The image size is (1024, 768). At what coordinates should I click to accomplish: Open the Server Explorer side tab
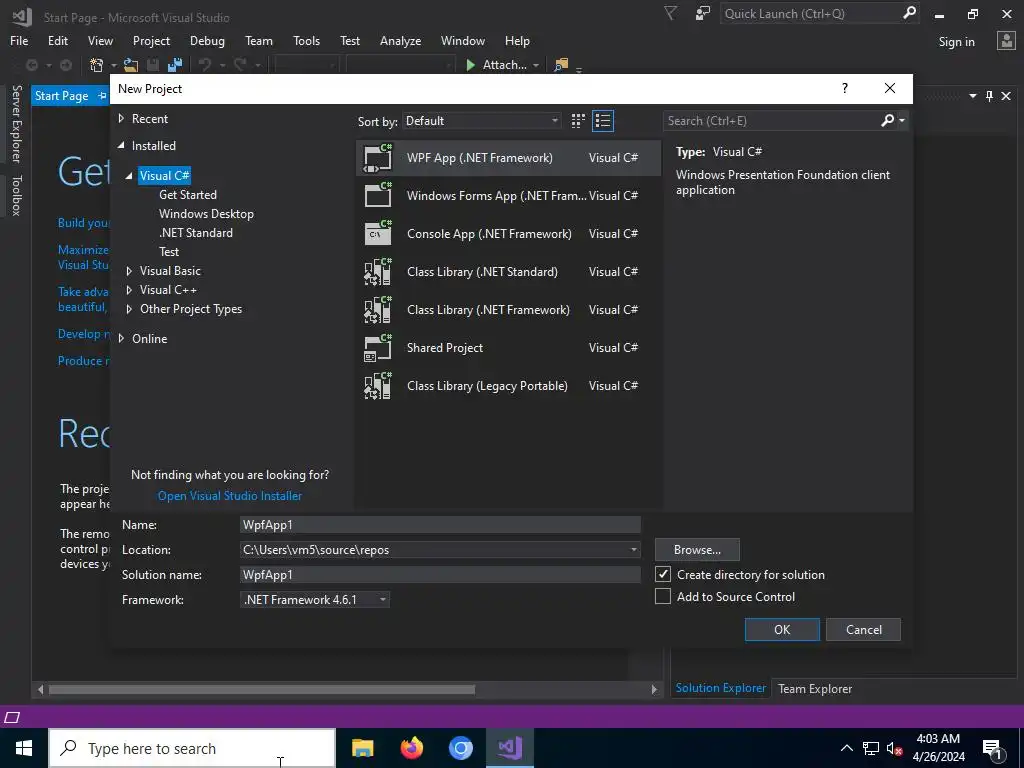[x=16, y=123]
